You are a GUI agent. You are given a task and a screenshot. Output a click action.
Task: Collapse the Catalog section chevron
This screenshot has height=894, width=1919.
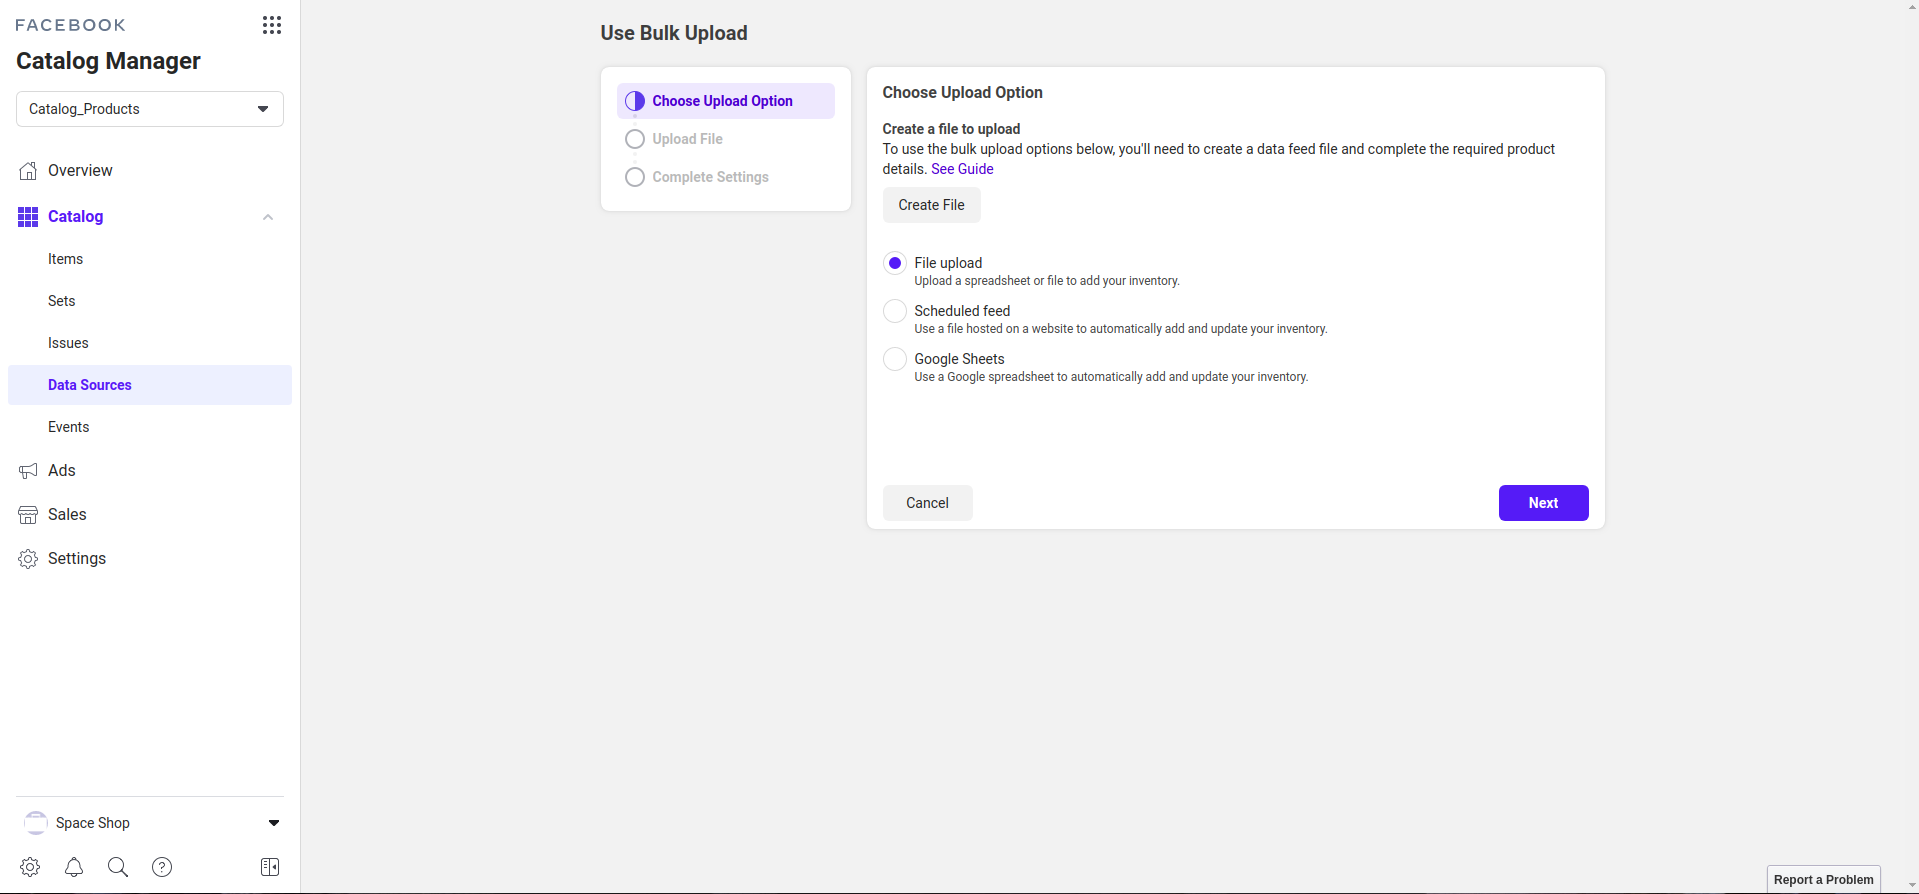point(268,217)
